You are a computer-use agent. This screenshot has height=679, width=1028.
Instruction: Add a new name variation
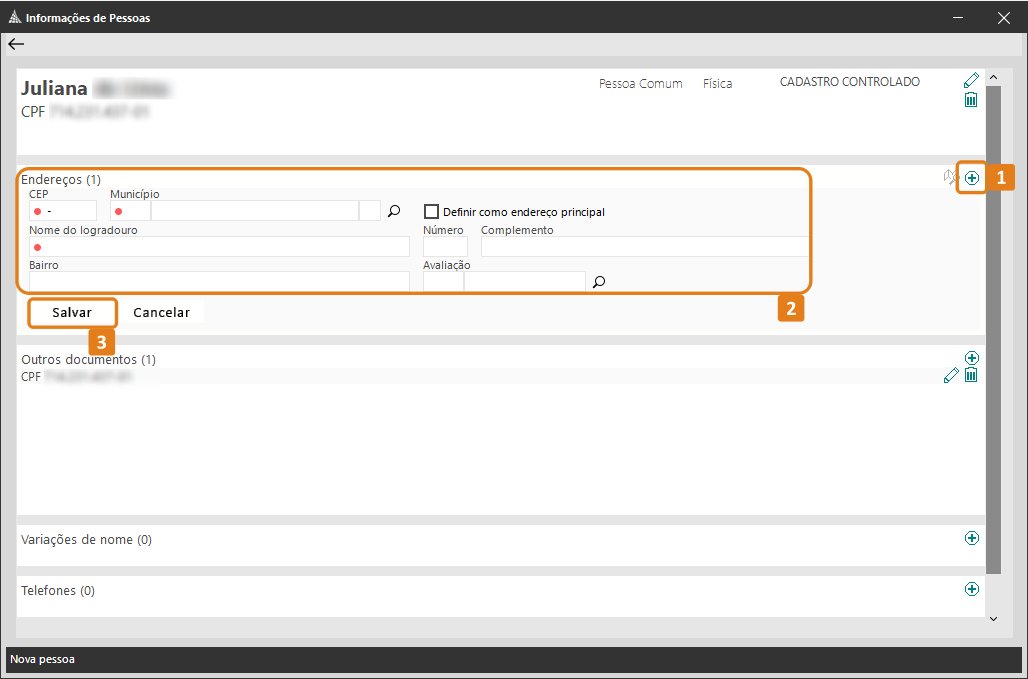pyautogui.click(x=971, y=538)
